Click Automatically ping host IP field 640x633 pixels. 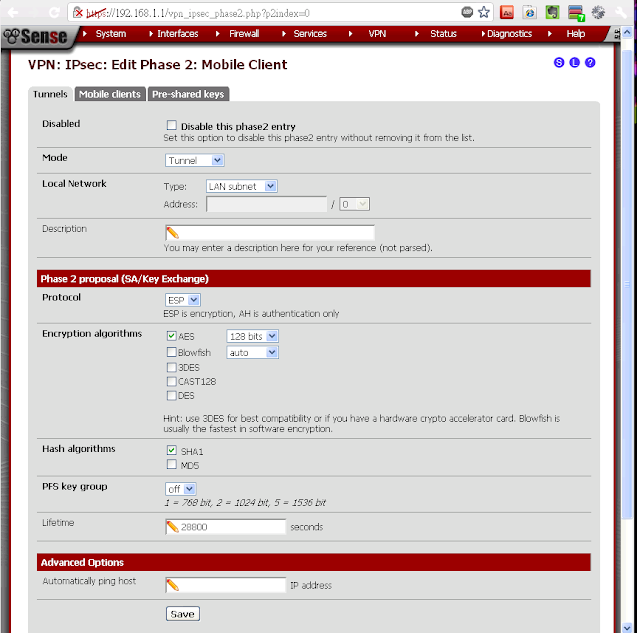coord(226,585)
